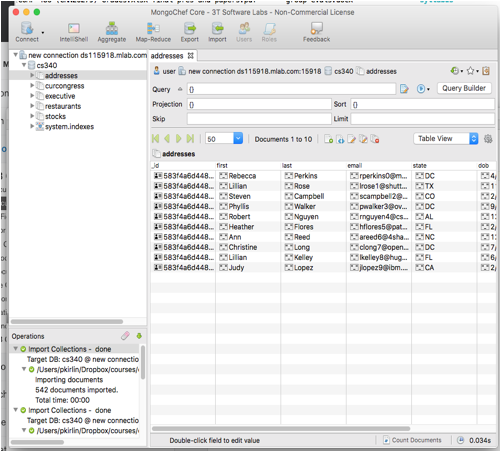Expand the curcongress collection arrow
The width and height of the screenshot is (501, 452).
pos(32,85)
